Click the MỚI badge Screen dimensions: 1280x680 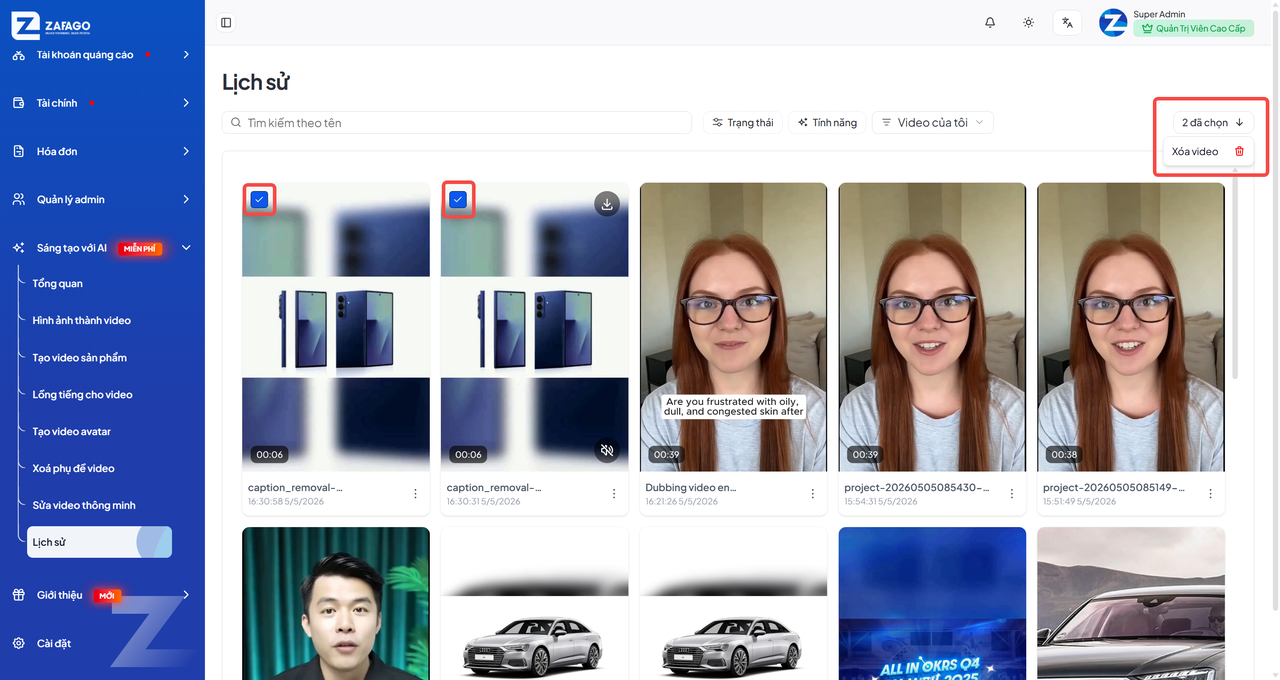coord(107,596)
